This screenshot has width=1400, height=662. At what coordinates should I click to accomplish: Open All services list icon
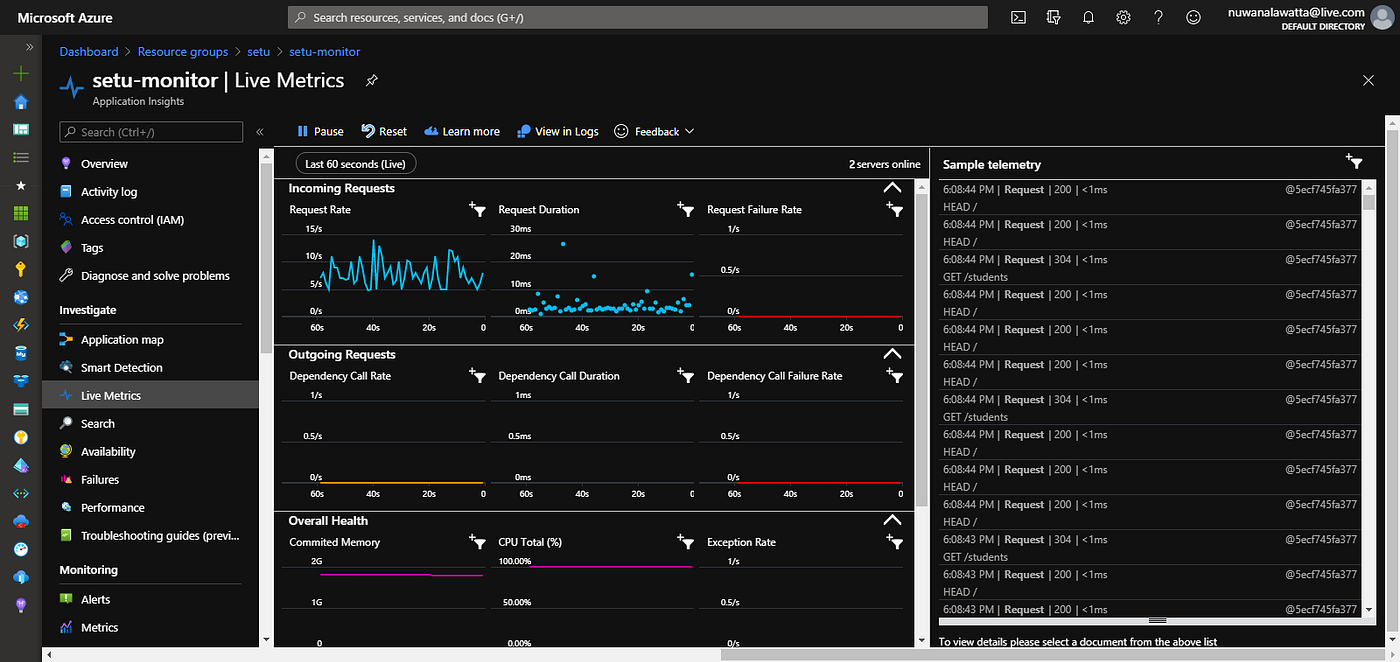point(21,158)
